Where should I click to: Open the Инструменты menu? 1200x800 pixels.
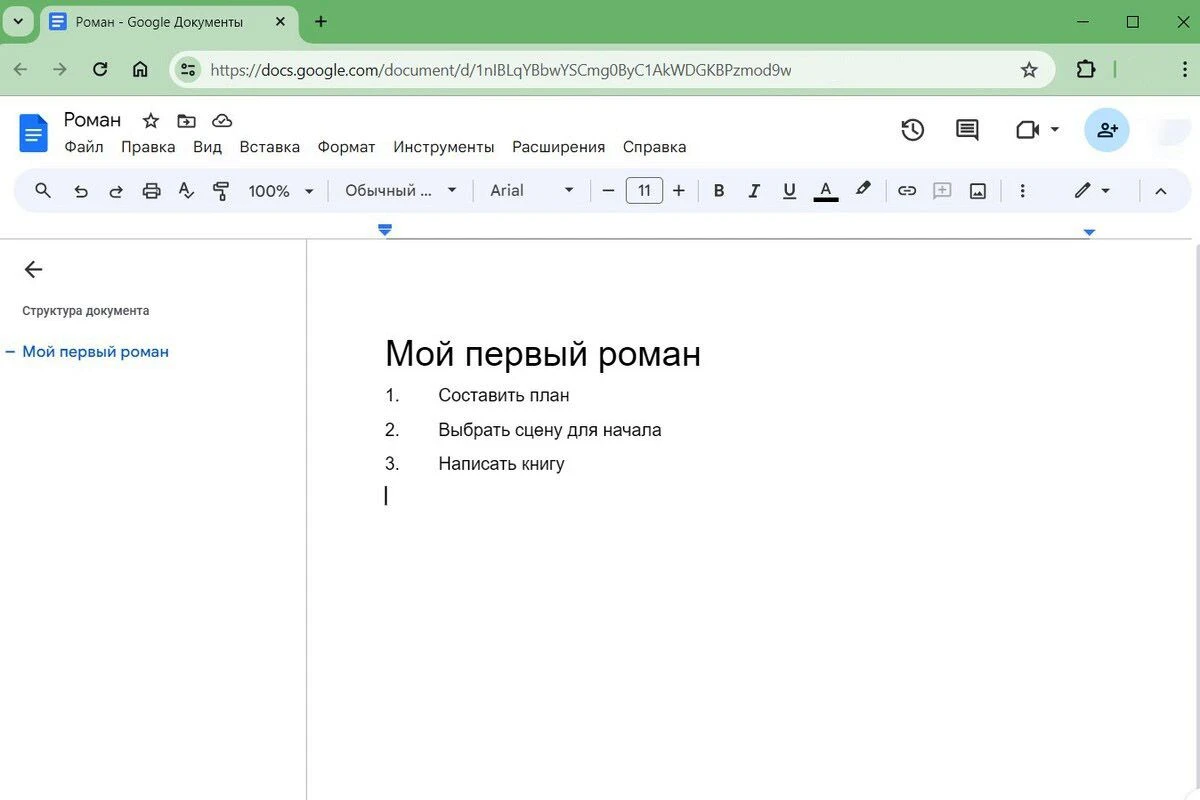[444, 147]
